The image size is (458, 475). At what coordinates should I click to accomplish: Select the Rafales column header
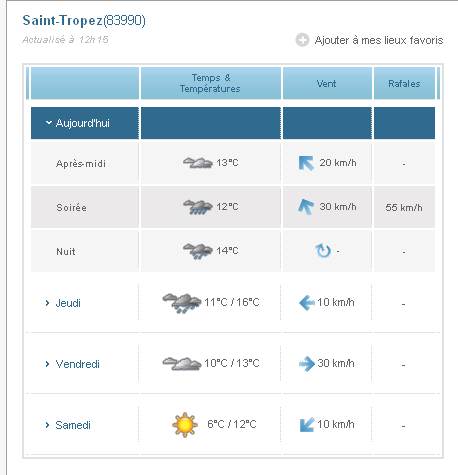(x=404, y=83)
